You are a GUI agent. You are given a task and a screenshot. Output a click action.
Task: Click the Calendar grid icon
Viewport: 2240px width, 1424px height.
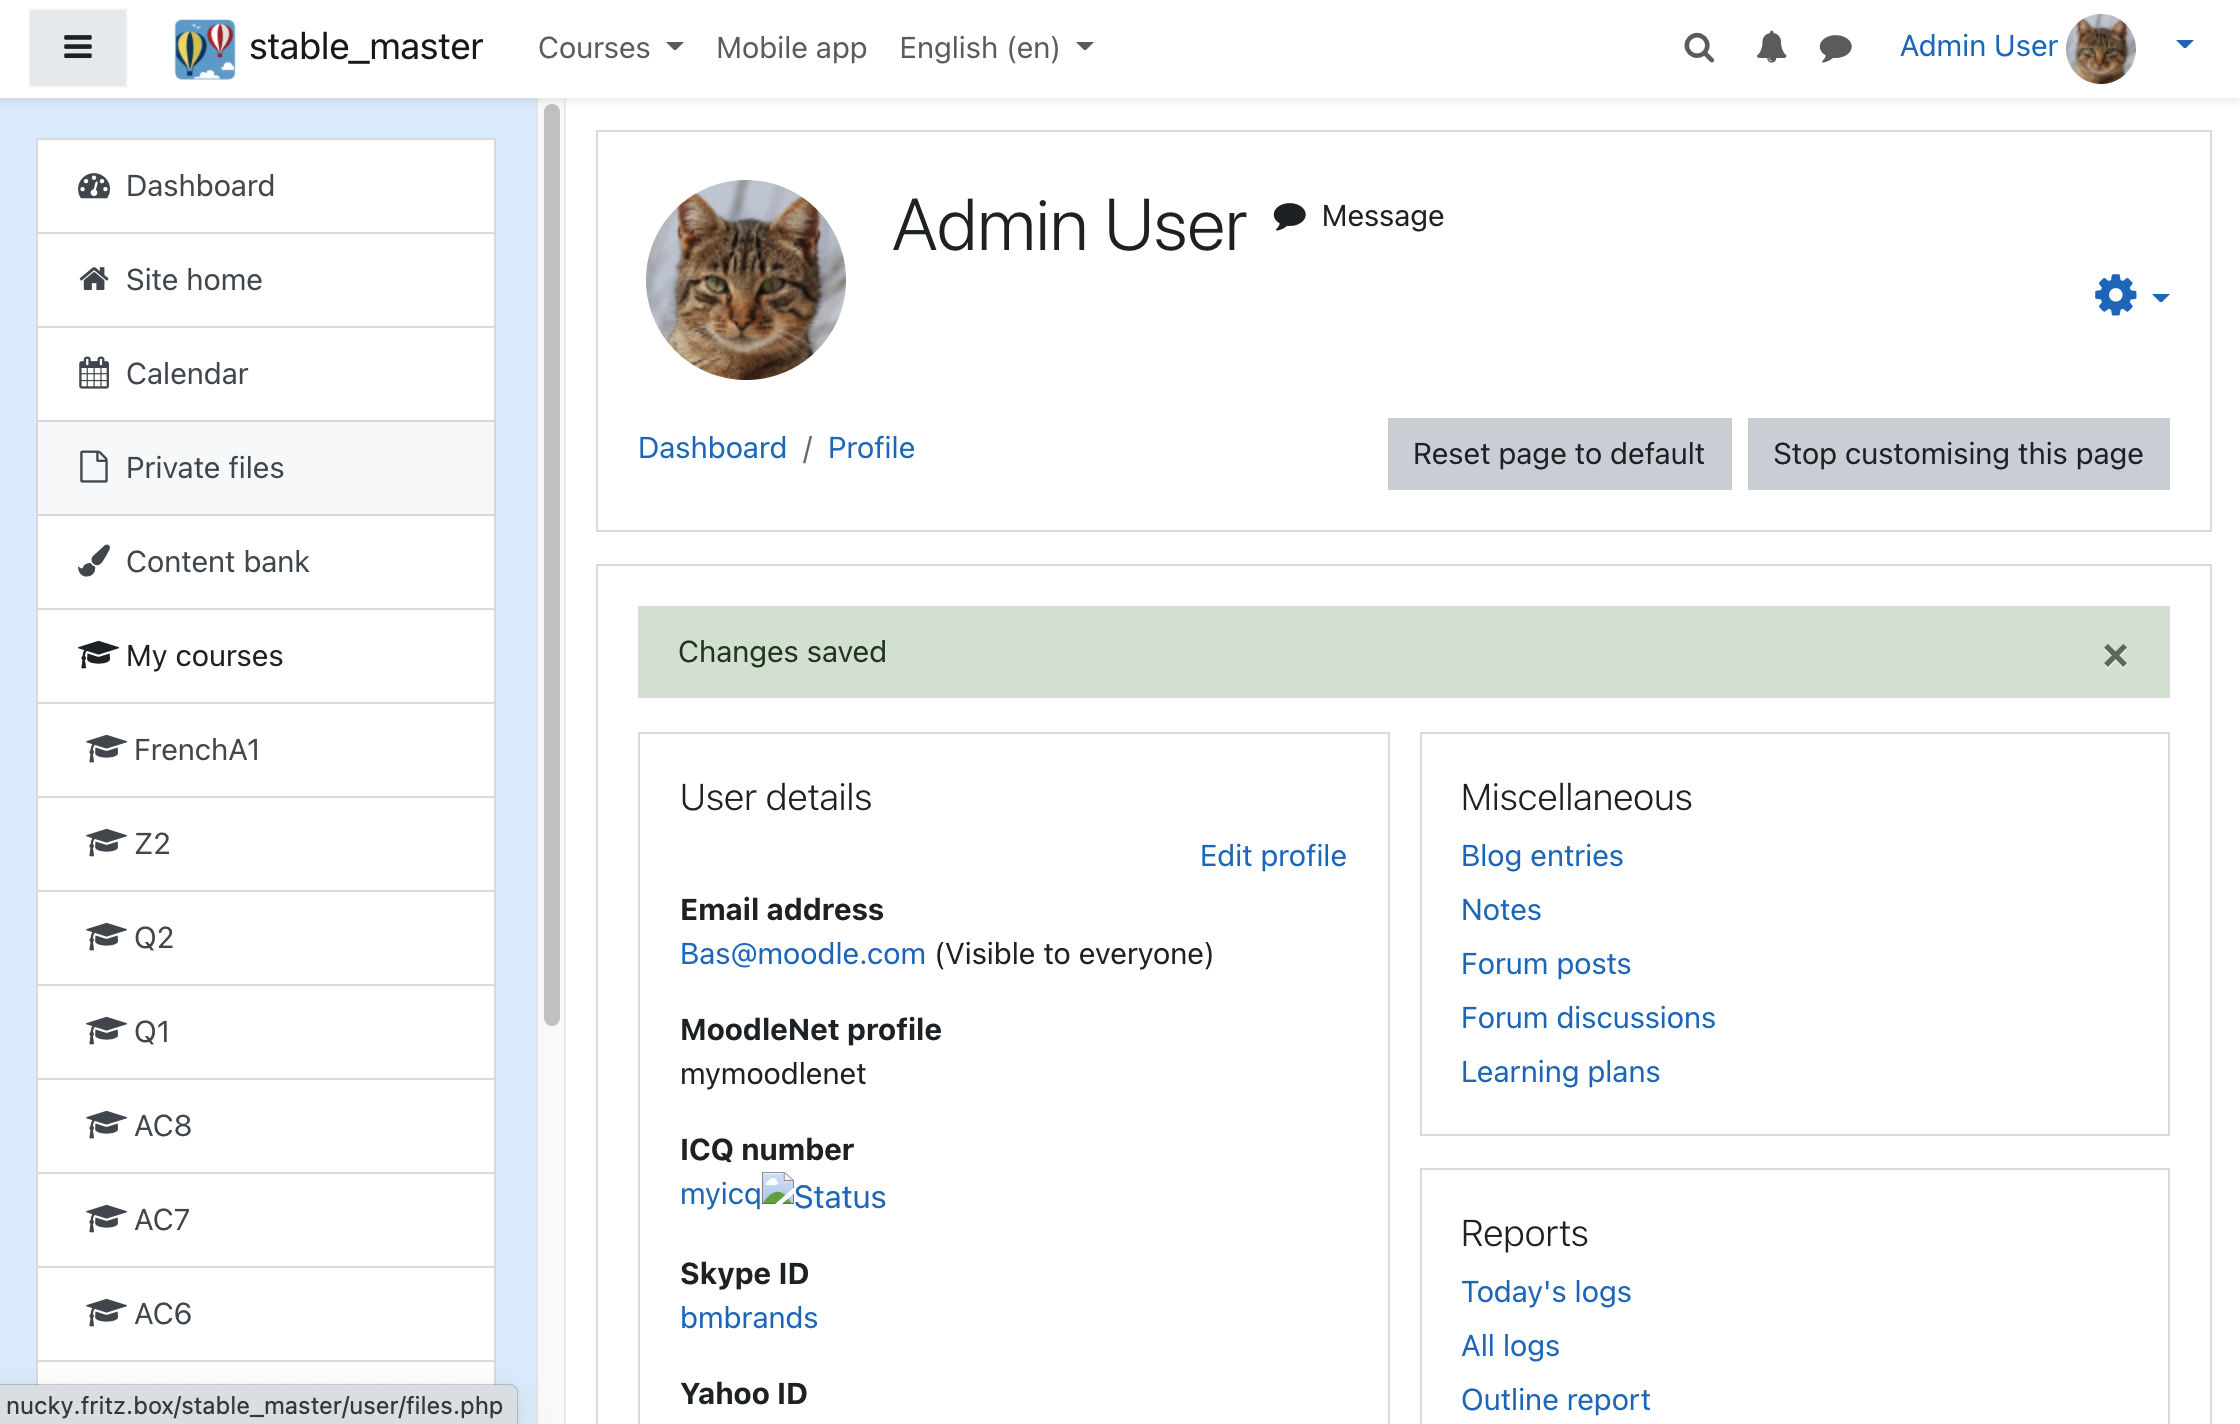coord(94,373)
